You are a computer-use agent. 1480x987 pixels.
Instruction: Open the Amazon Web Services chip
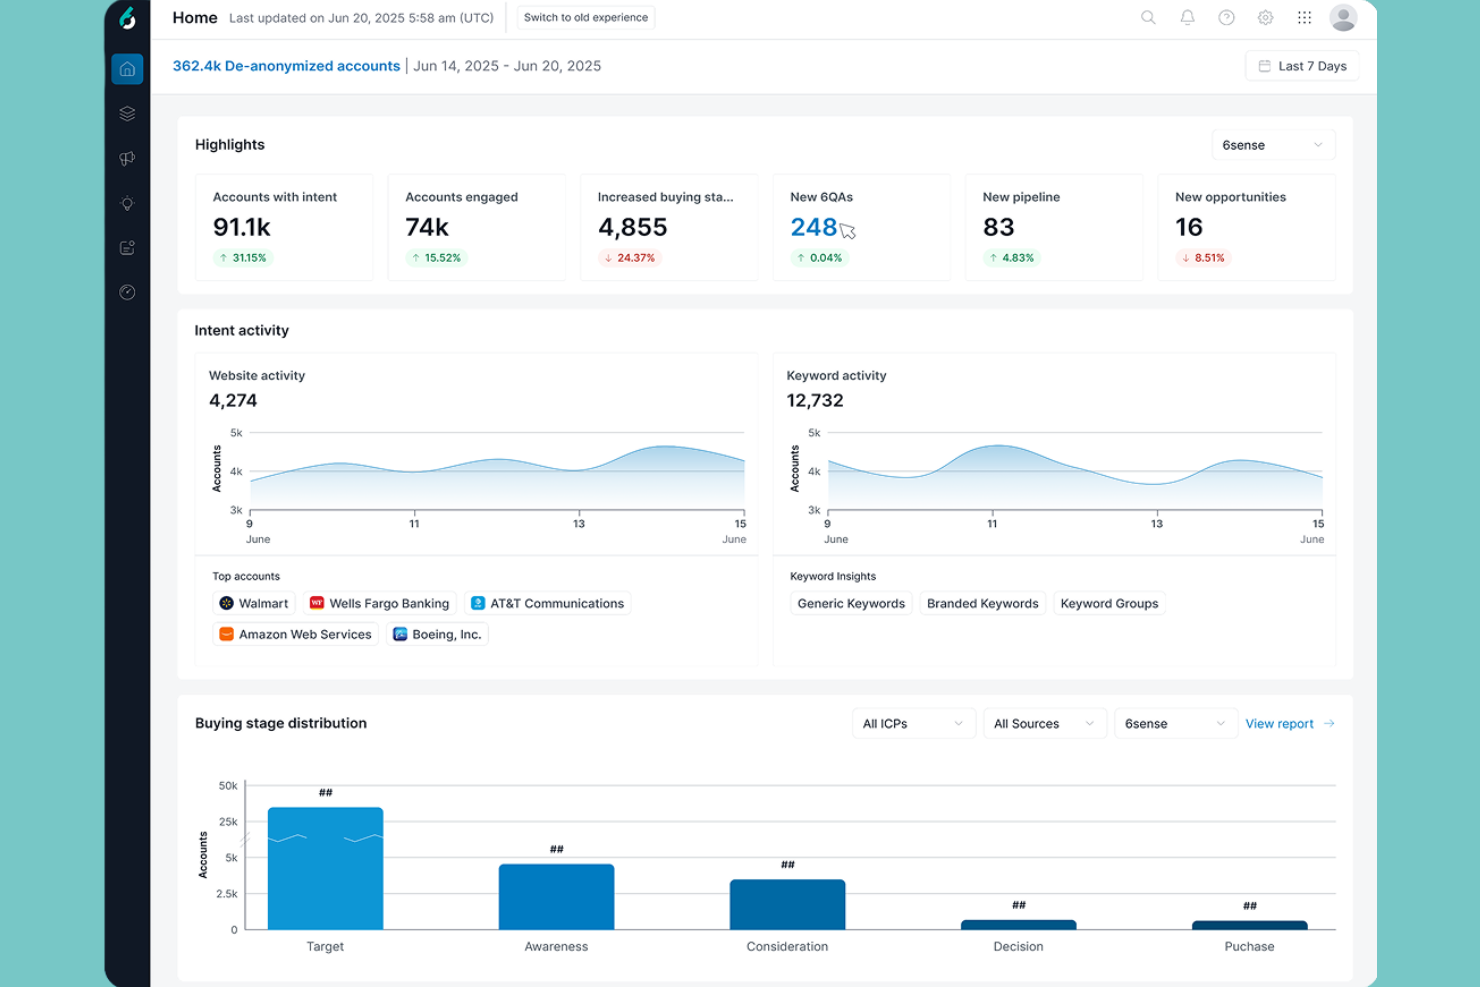(x=295, y=634)
